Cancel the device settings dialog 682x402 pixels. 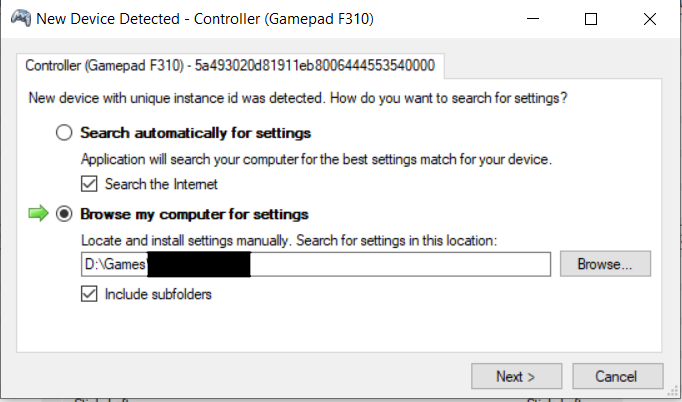(616, 377)
